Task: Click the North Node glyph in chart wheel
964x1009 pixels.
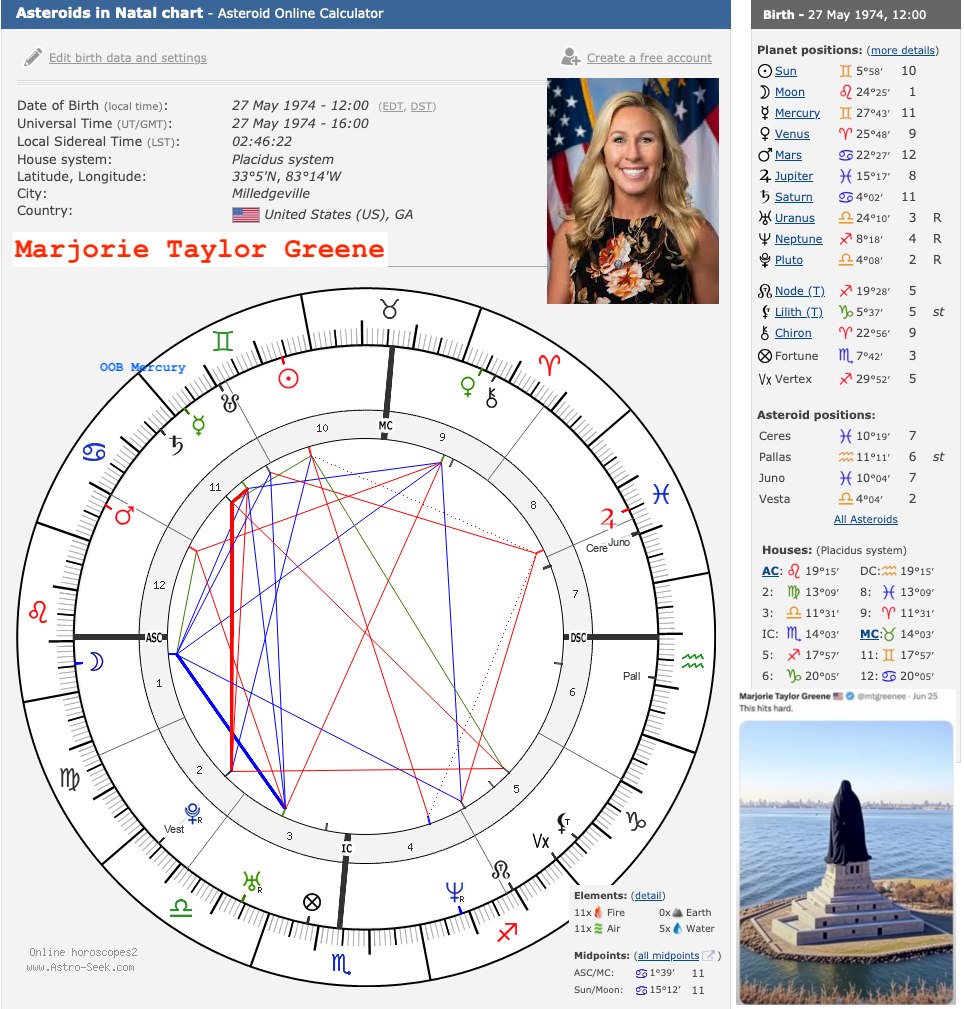Action: (501, 871)
